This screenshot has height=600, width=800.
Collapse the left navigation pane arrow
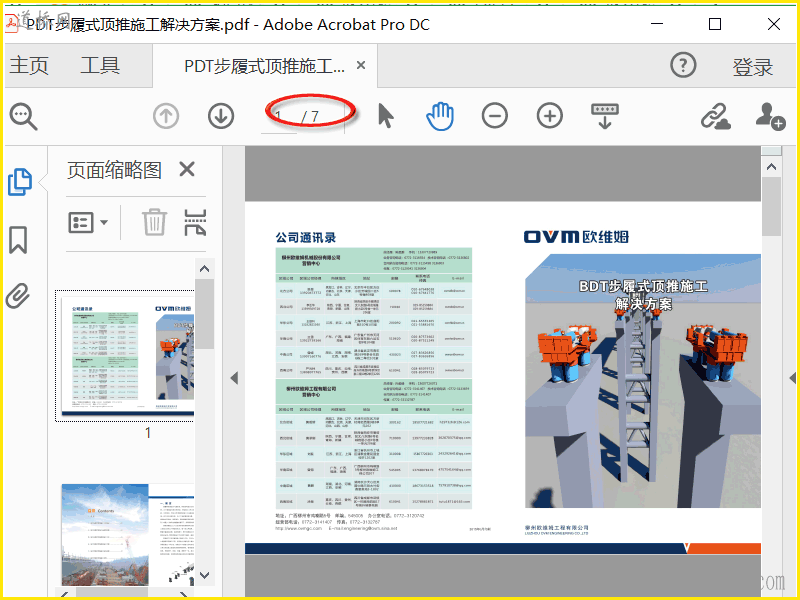234,378
